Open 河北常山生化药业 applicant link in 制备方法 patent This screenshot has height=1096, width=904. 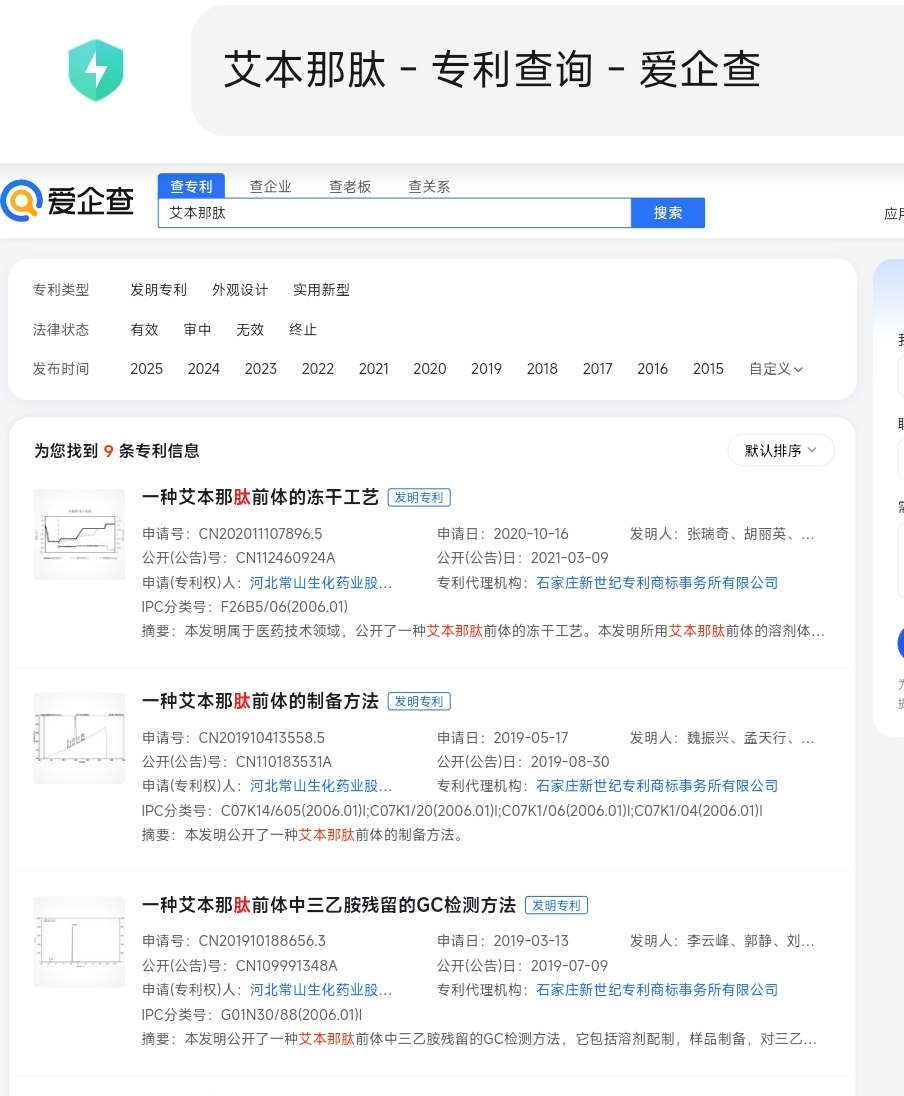click(321, 786)
